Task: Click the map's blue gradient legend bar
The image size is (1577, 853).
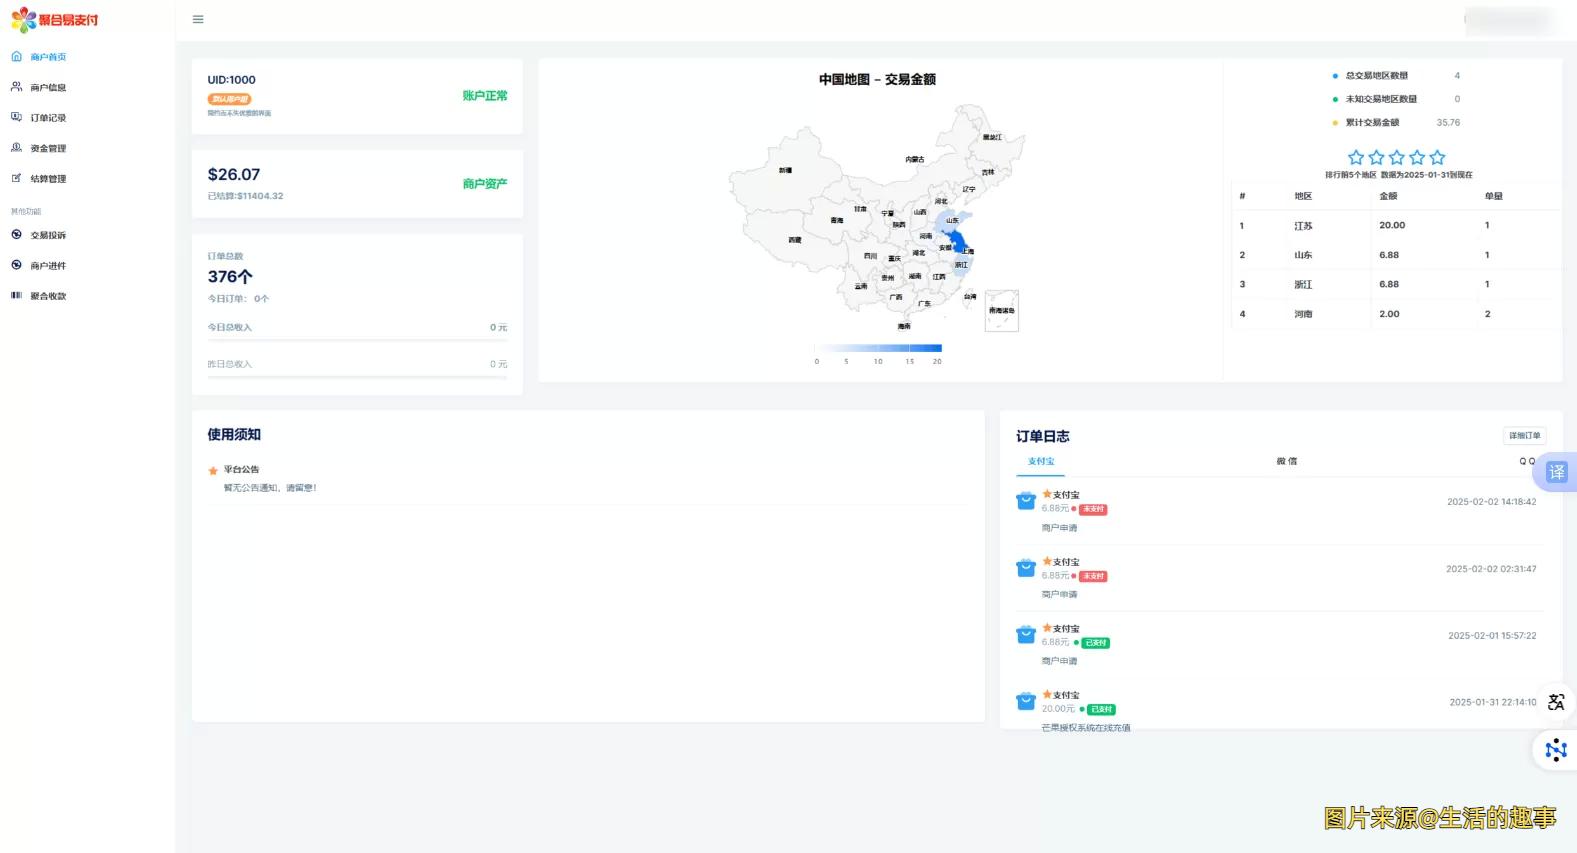Action: (878, 348)
